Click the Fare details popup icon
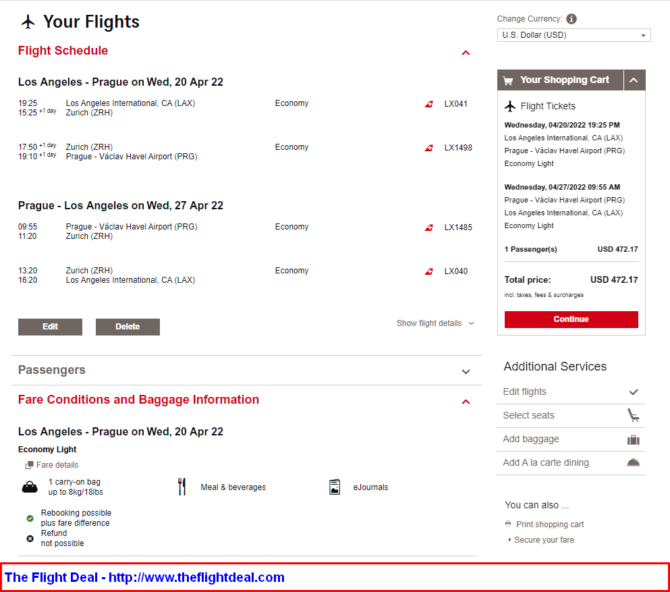The image size is (670, 592). (29, 465)
